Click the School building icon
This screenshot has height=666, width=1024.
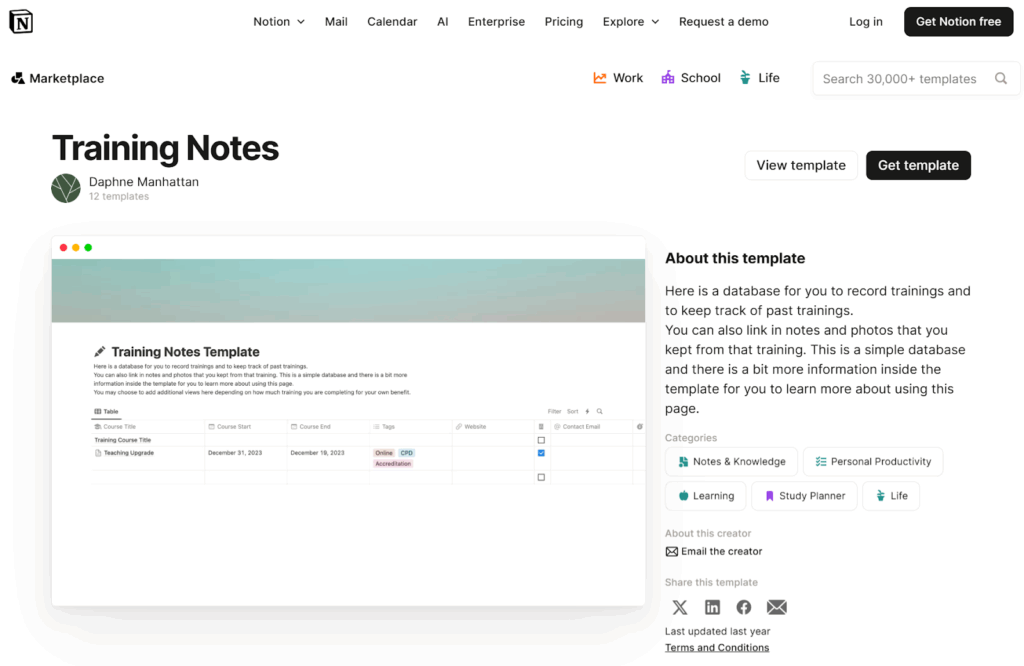[x=667, y=78]
